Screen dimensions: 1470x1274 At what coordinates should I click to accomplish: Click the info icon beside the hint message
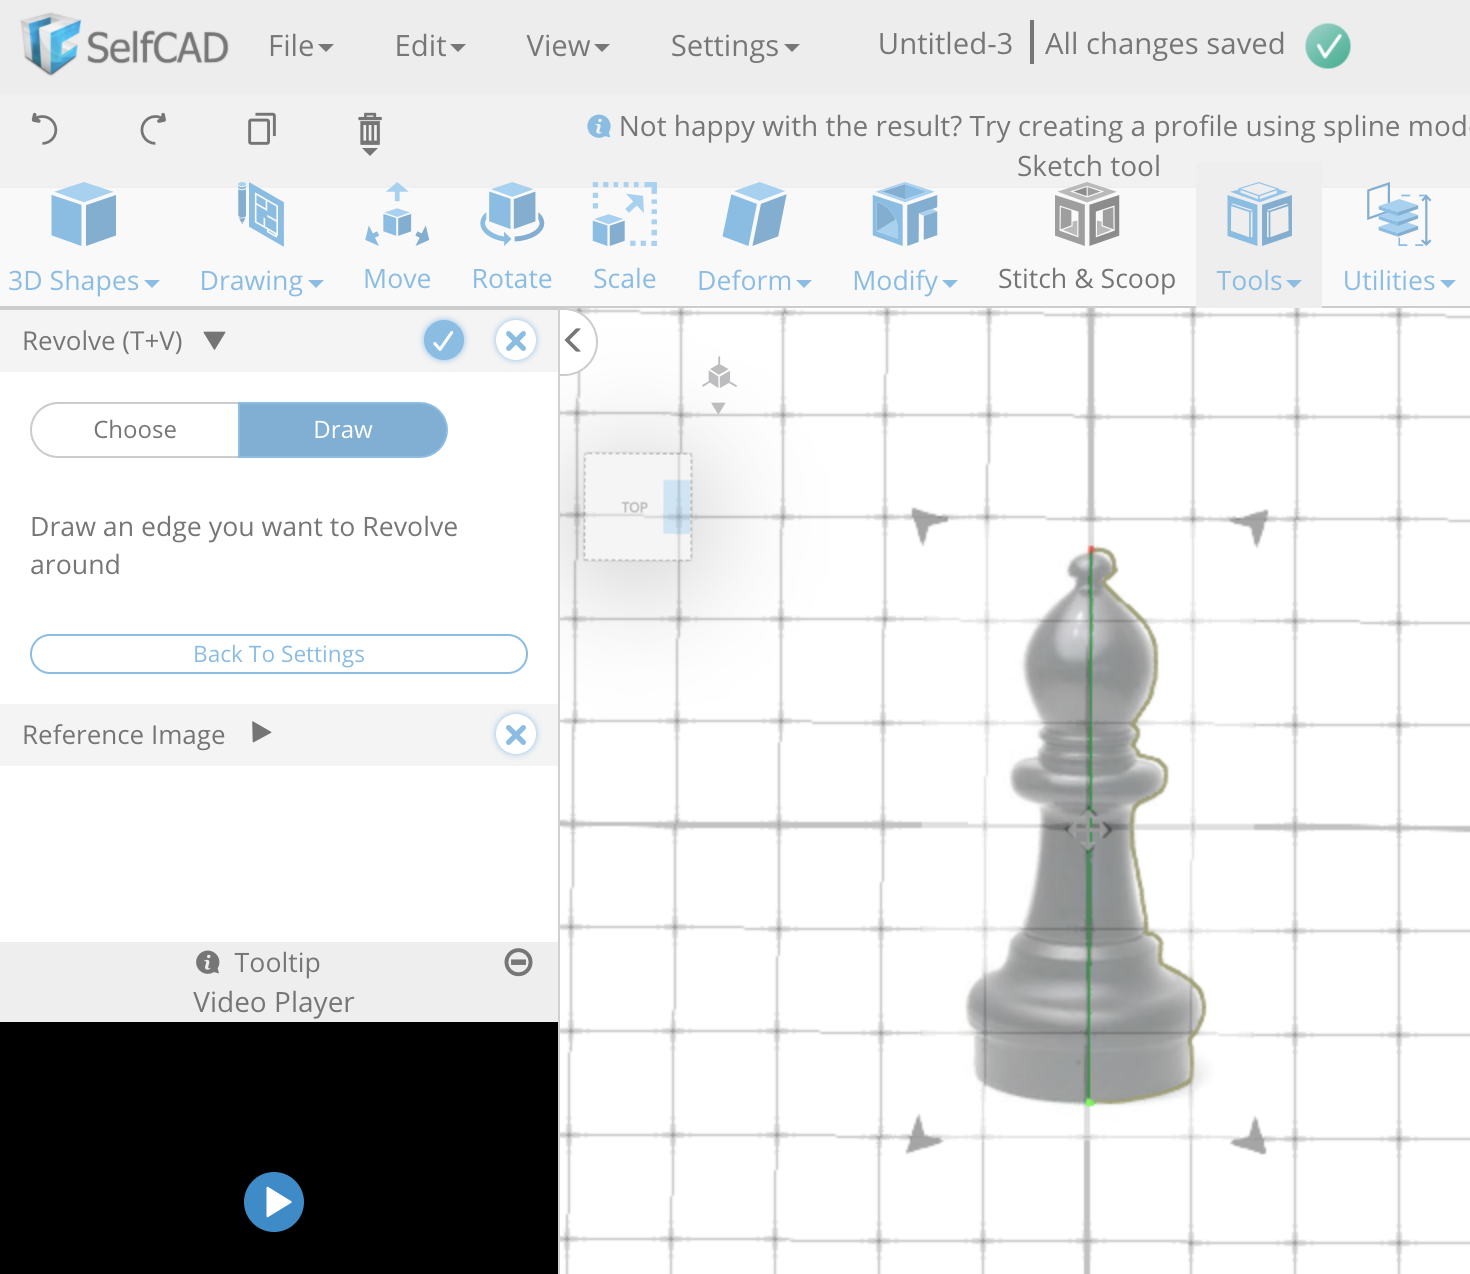599,126
